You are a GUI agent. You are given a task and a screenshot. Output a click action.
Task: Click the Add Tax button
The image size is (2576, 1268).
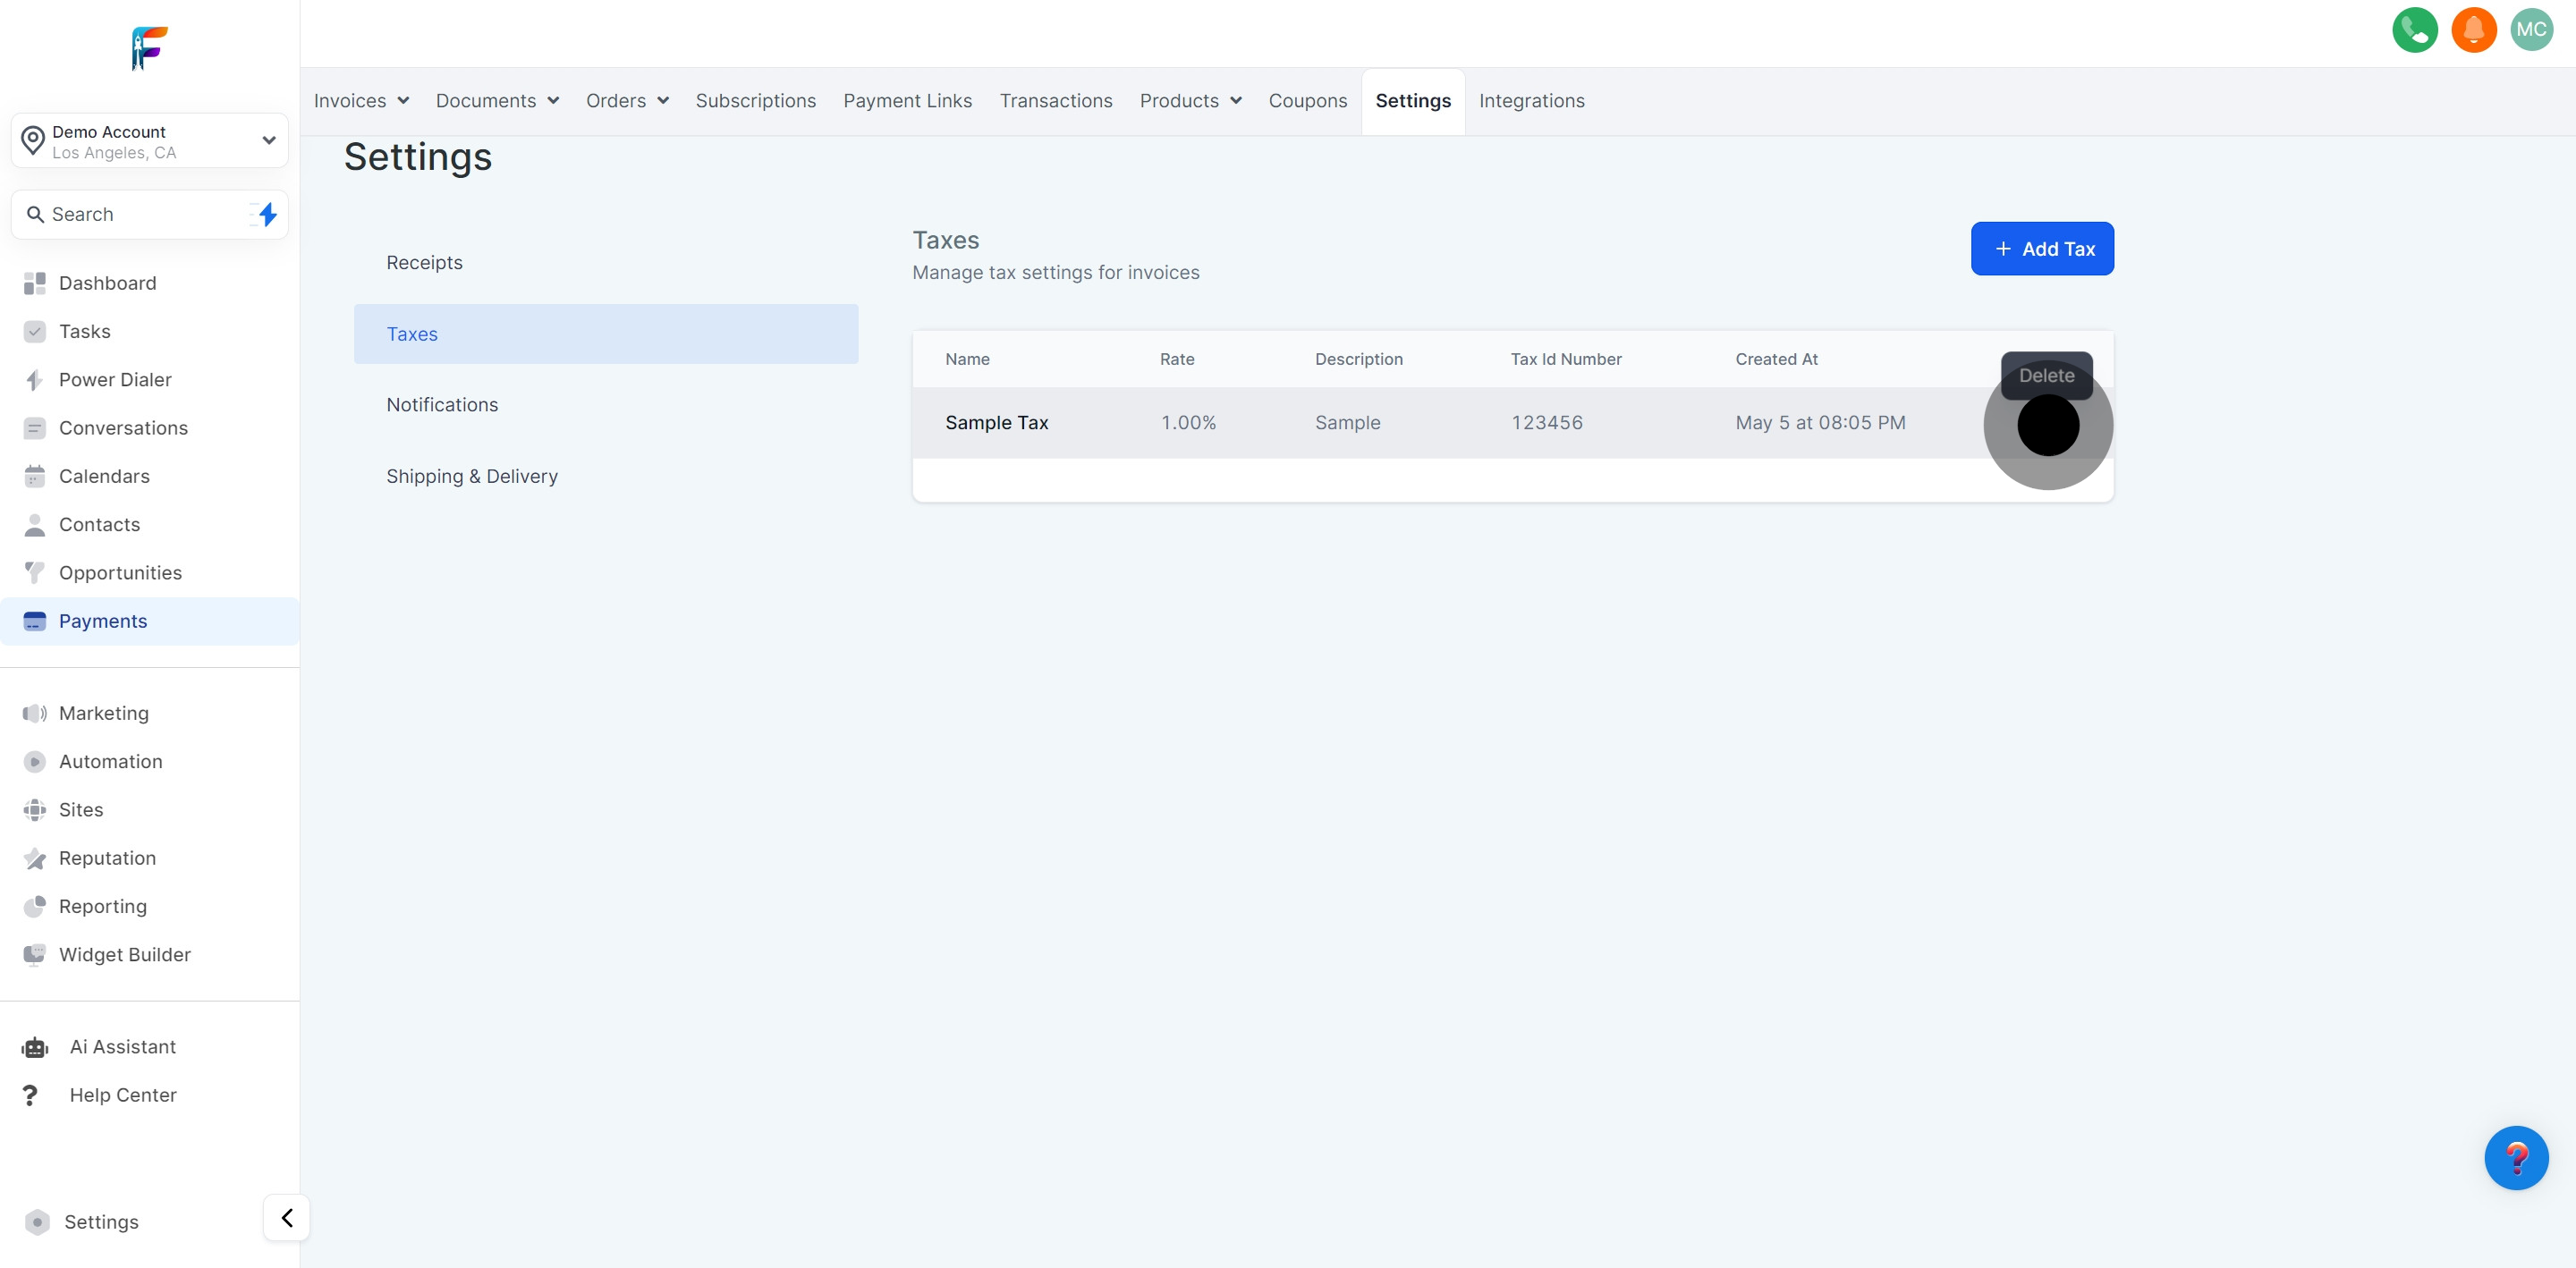click(2041, 249)
